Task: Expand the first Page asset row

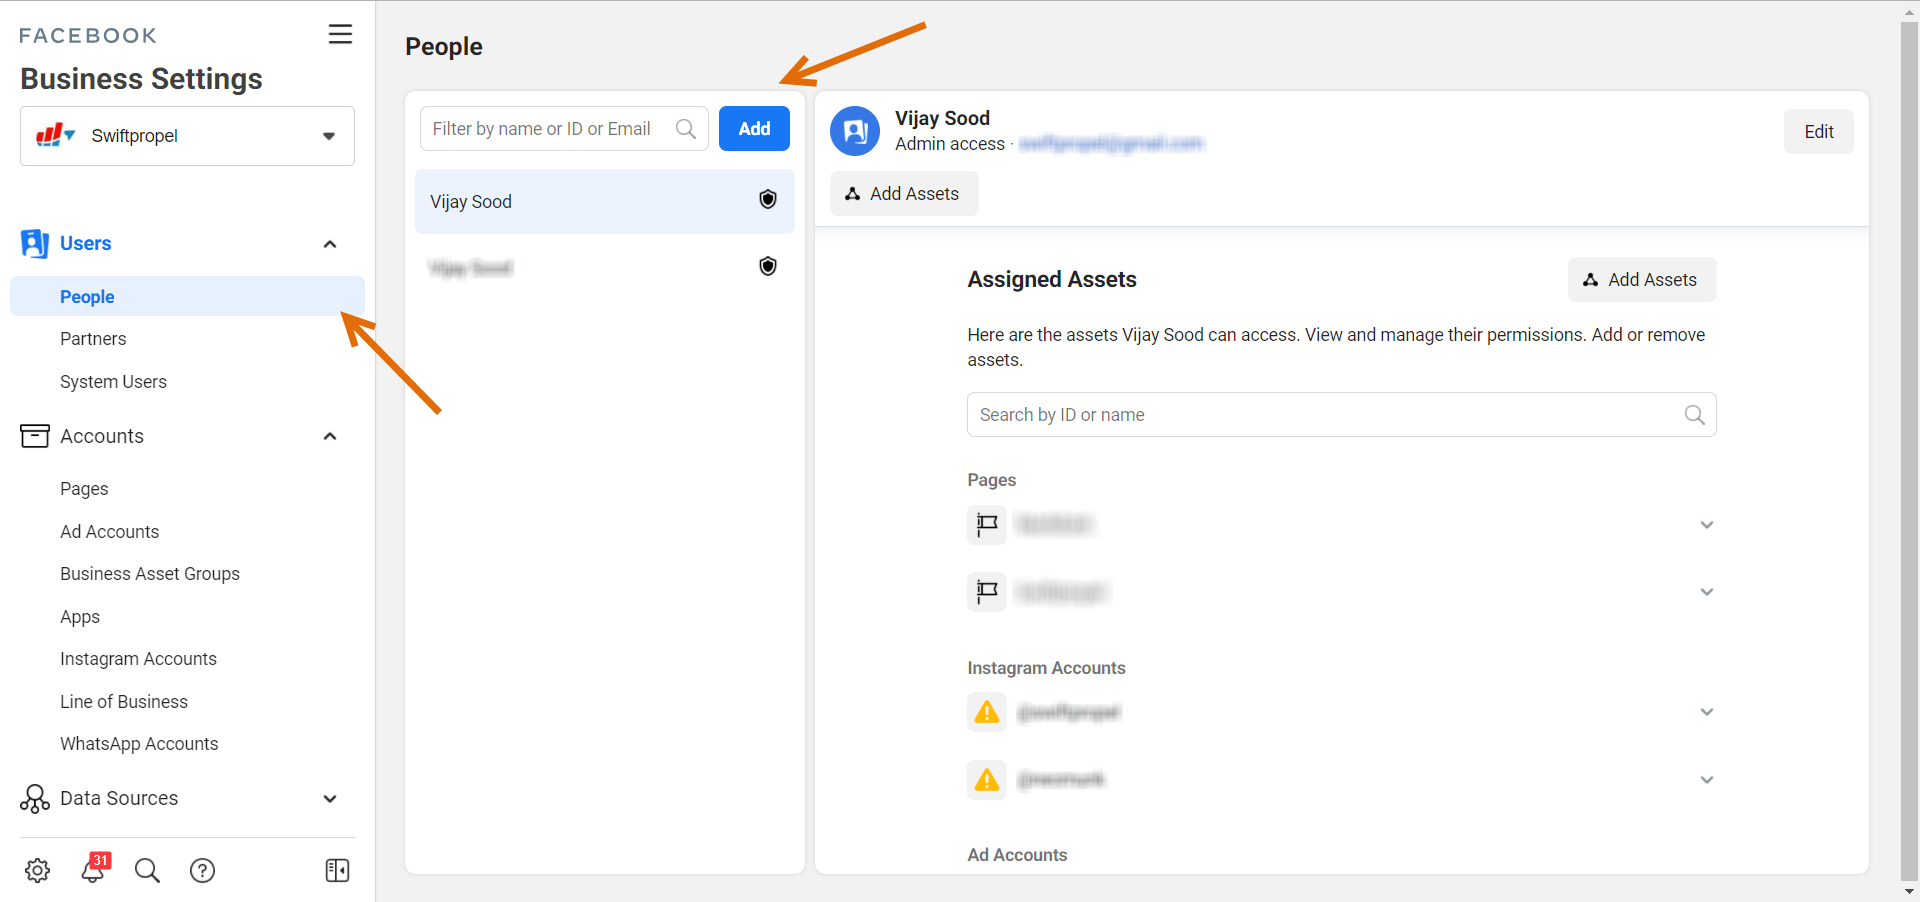Action: [1706, 525]
